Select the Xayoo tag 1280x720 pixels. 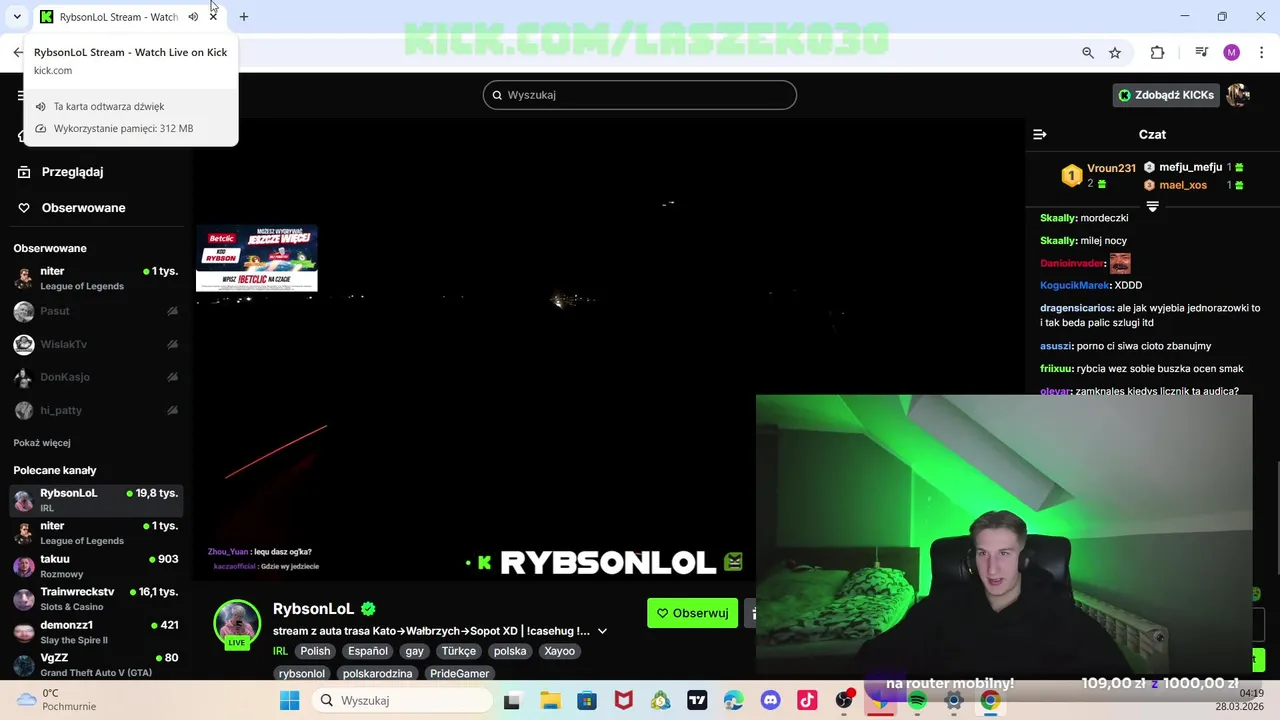(x=560, y=651)
